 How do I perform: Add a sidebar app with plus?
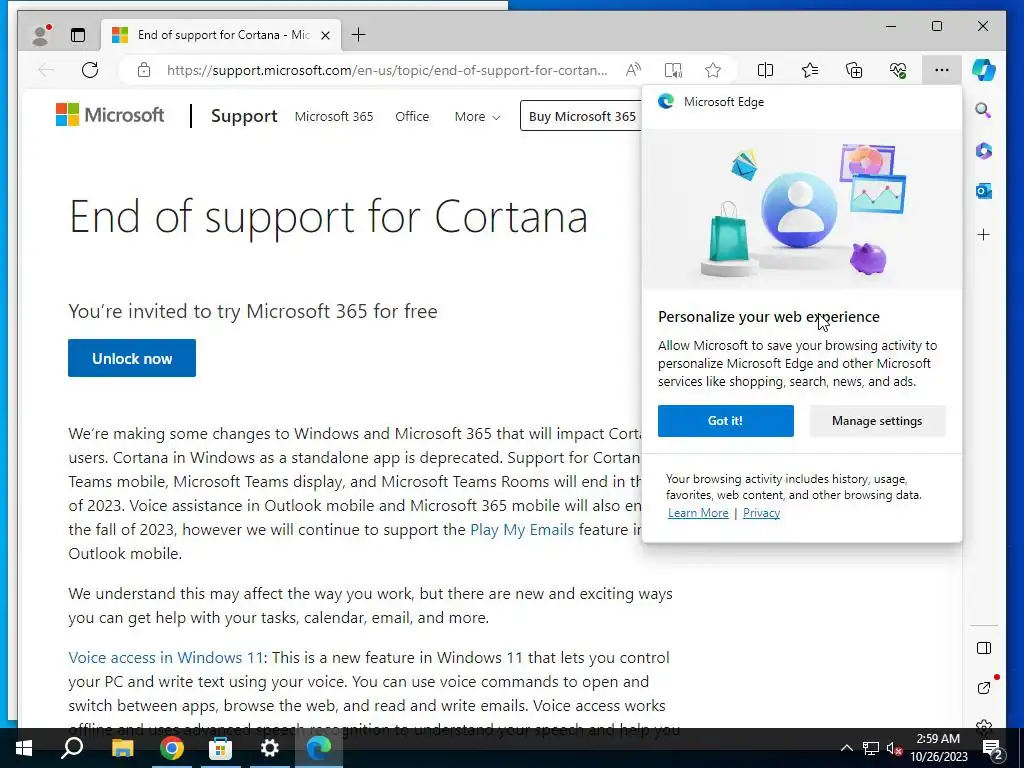(984, 234)
